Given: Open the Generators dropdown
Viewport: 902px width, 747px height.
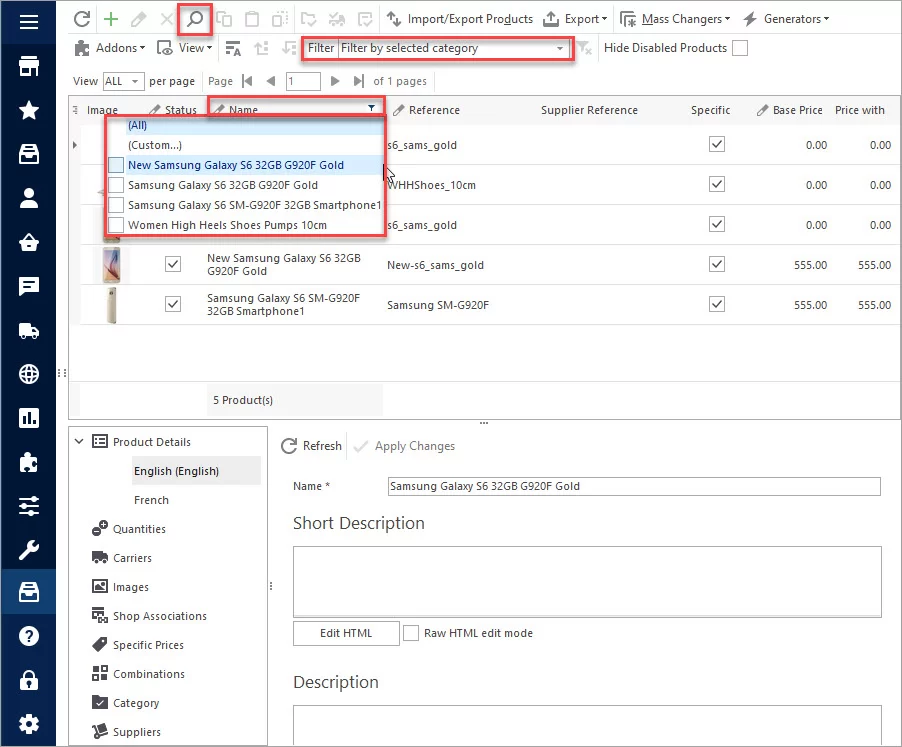Looking at the screenshot, I should click(x=786, y=19).
